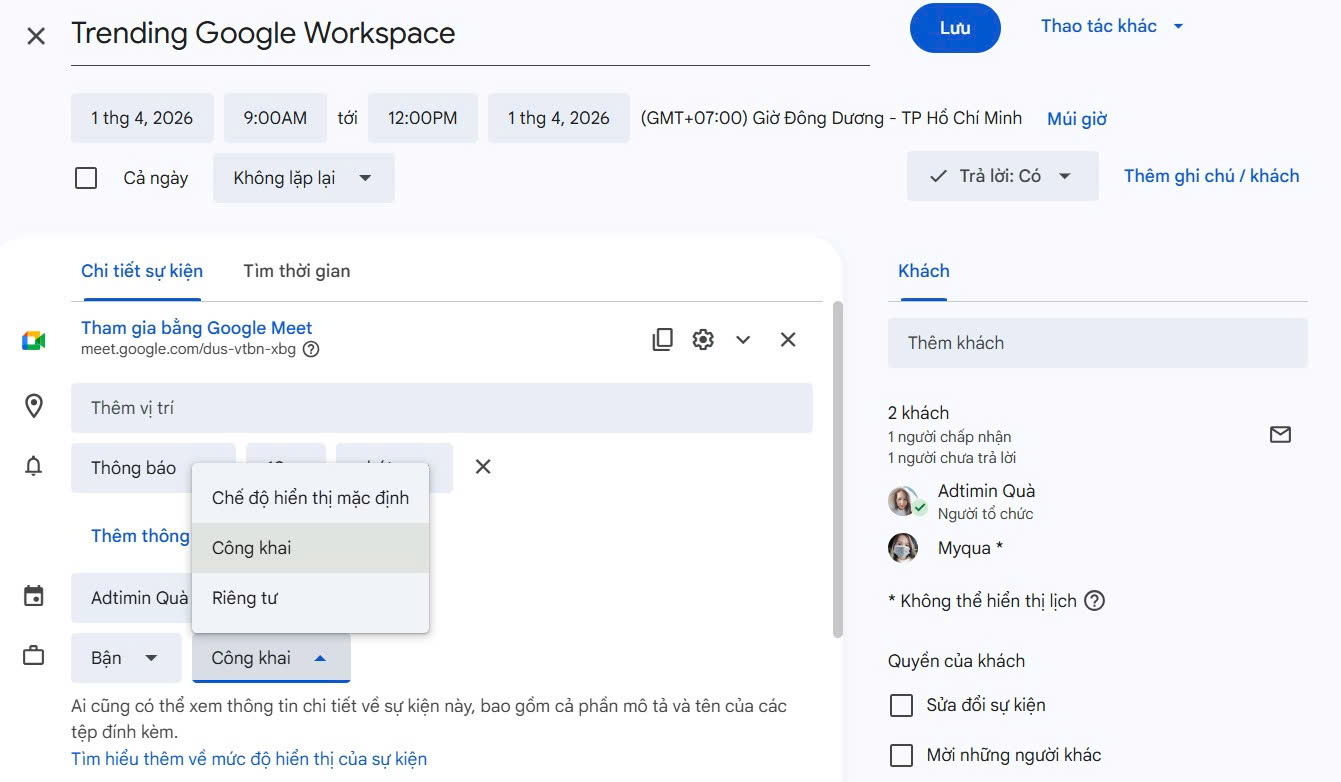
Task: Enable the Cả ngày all-day checkbox
Action: click(x=87, y=178)
